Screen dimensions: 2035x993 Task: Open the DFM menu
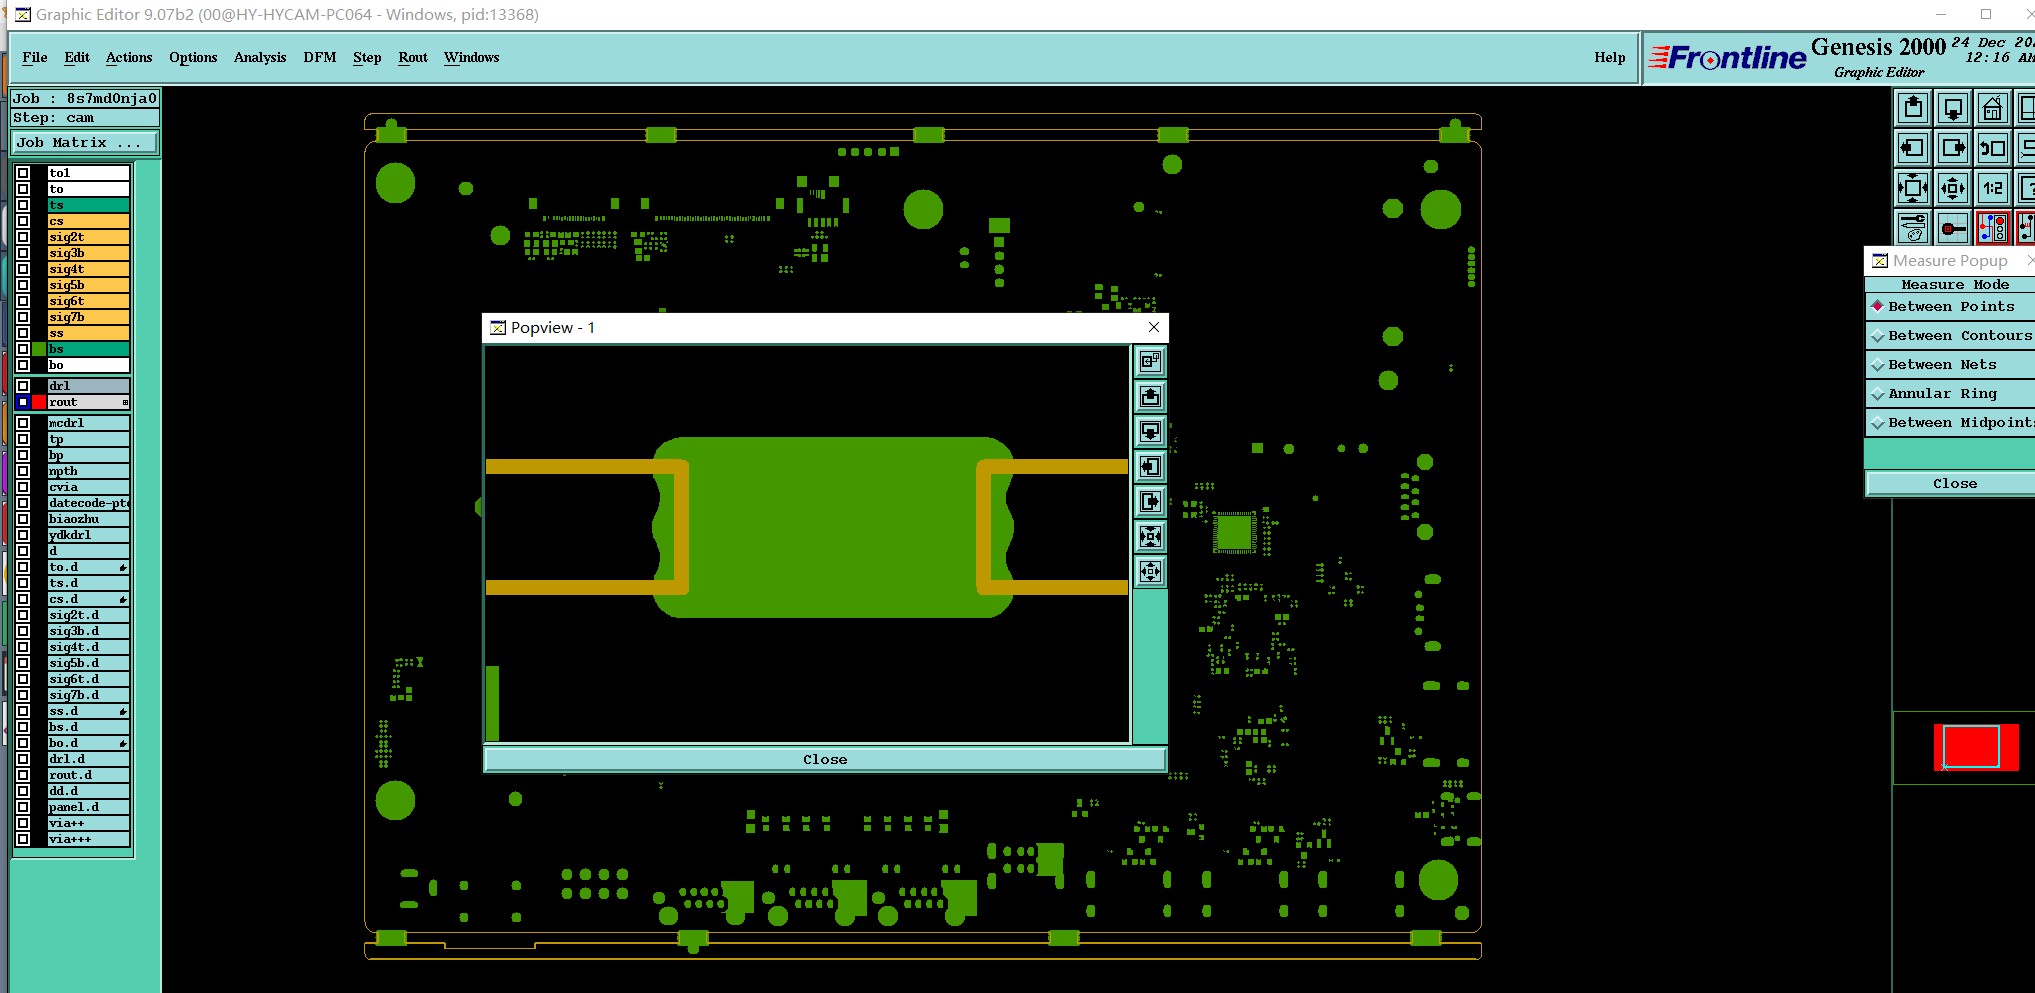coord(320,57)
